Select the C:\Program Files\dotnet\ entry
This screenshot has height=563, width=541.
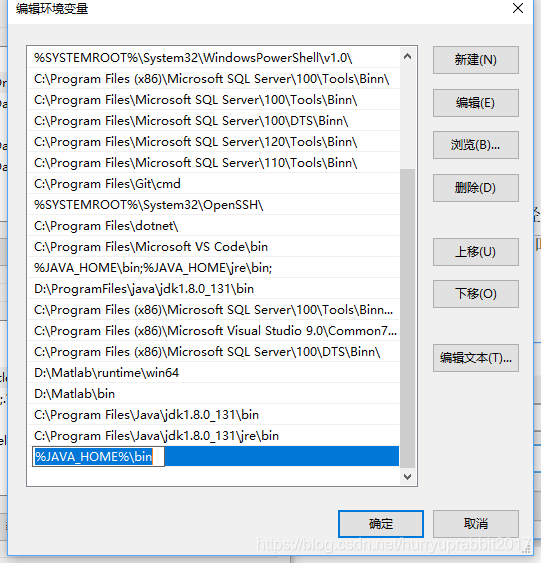point(214,226)
